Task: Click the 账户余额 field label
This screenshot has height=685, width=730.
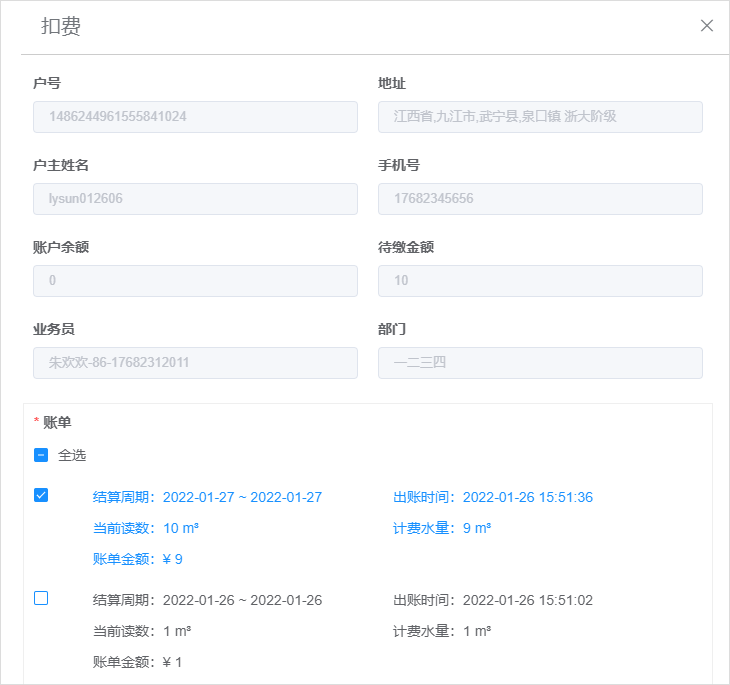Action: 61,247
